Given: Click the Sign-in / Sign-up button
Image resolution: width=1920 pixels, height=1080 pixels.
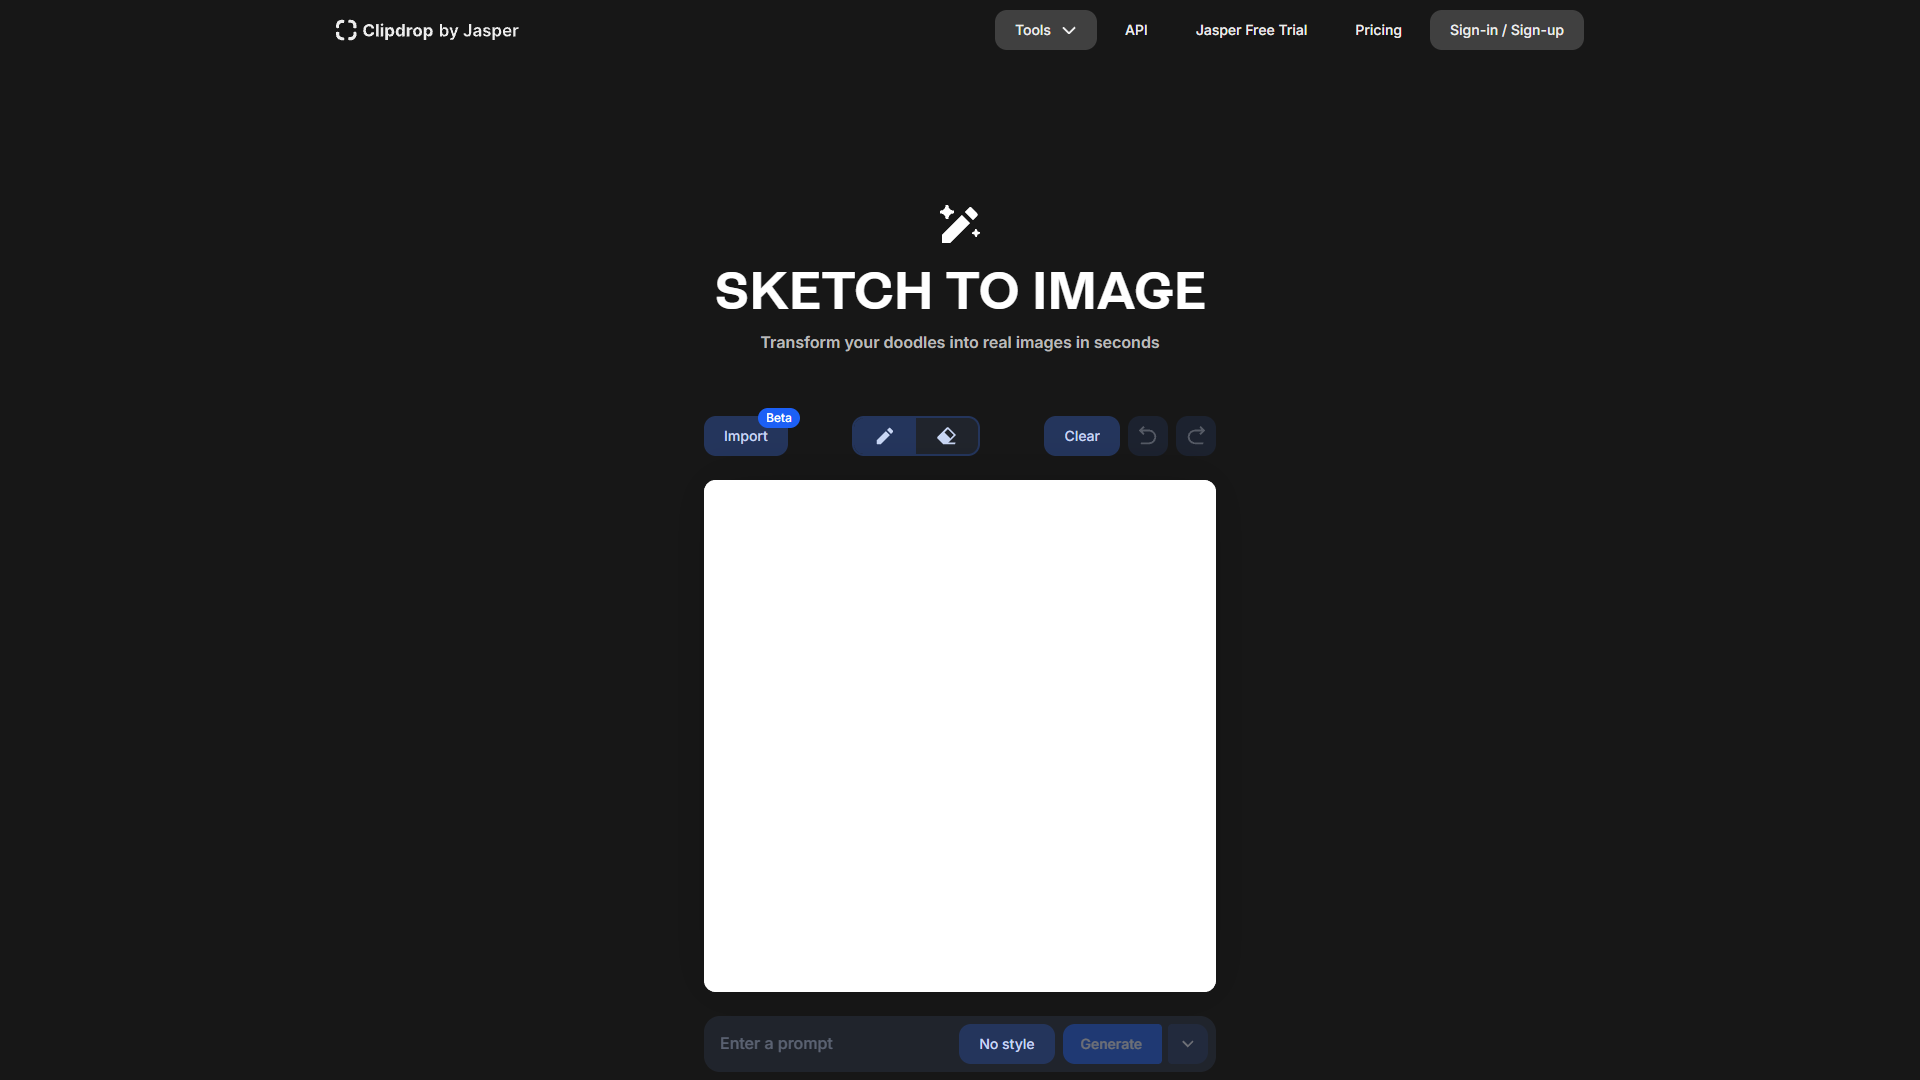Looking at the screenshot, I should (1506, 30).
